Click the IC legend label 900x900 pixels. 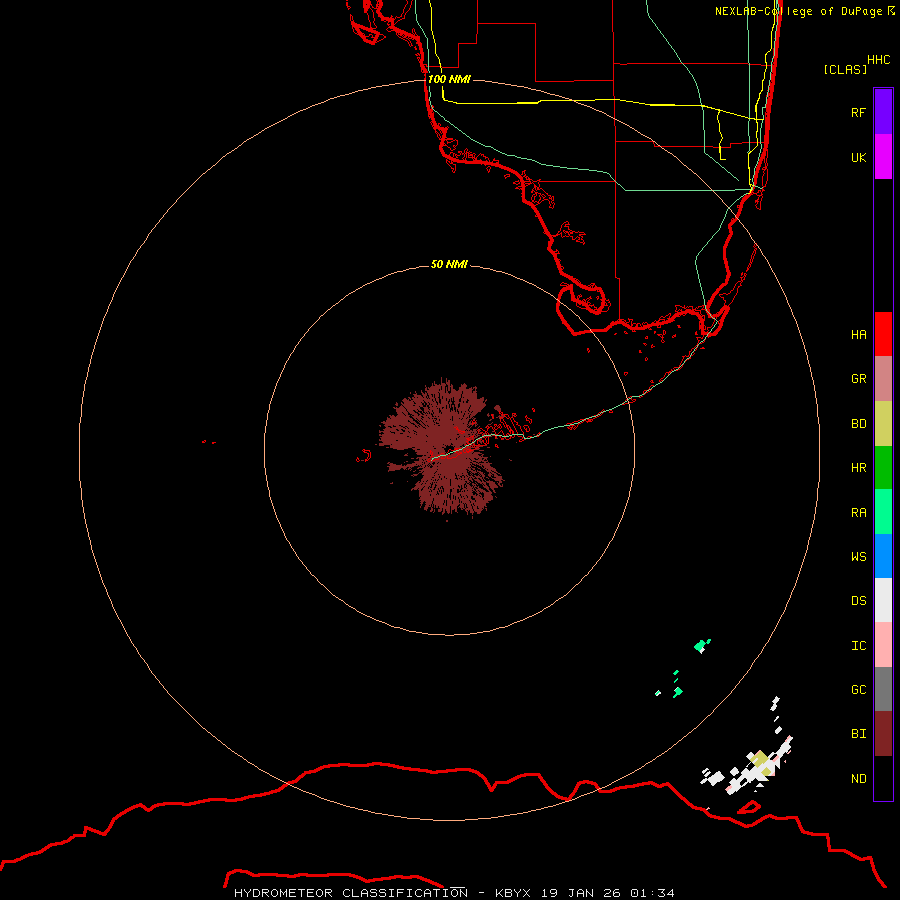click(x=858, y=646)
